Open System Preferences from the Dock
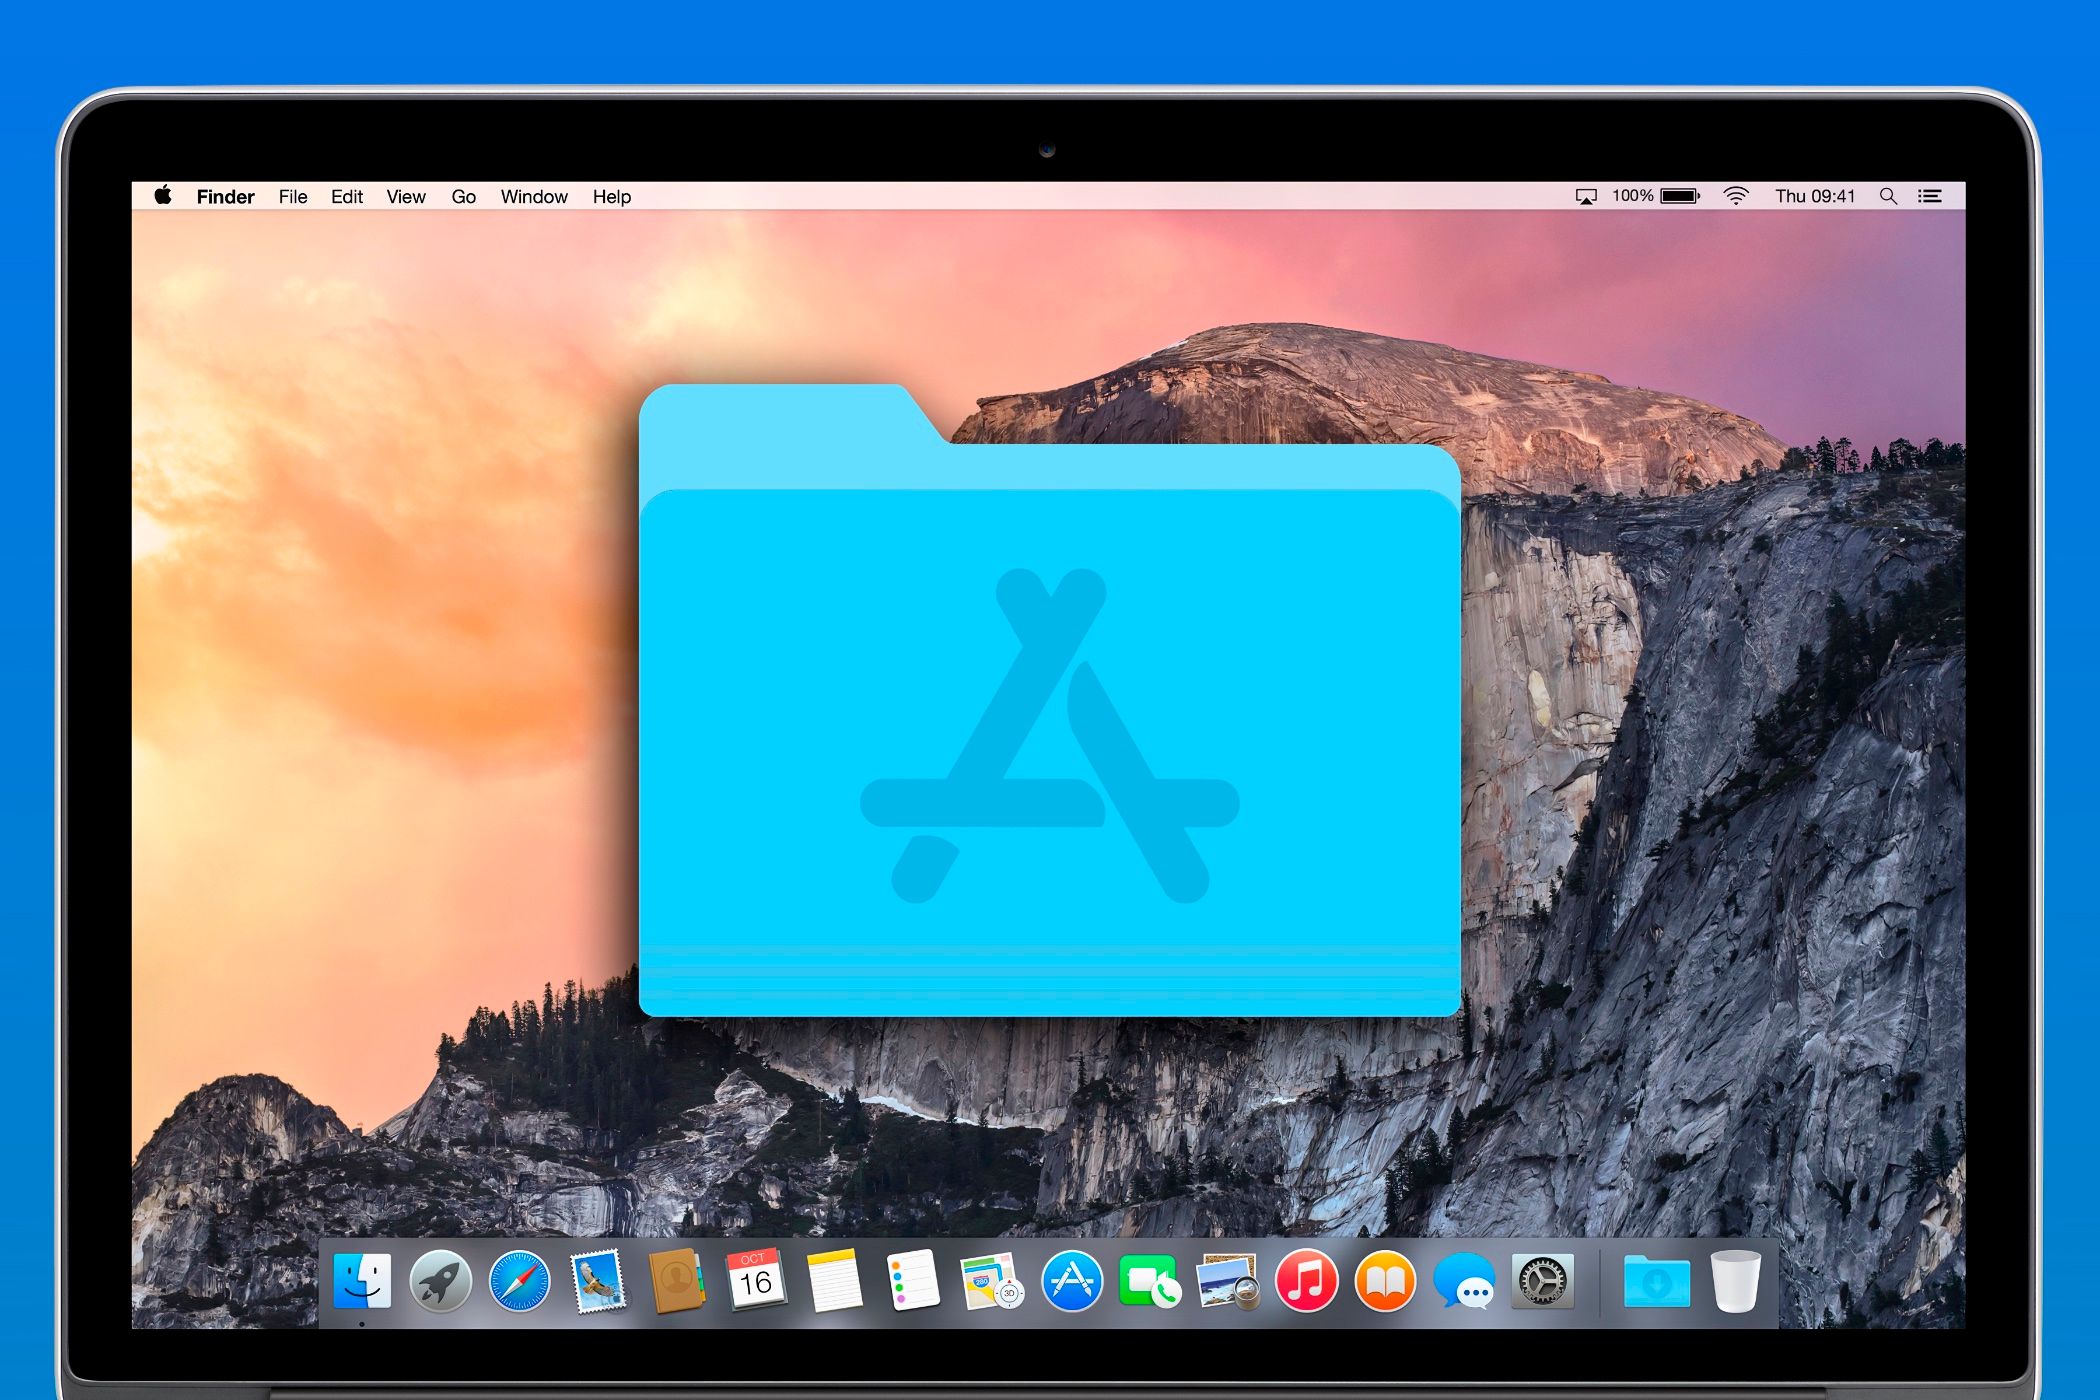The height and width of the screenshot is (1400, 2100). [1543, 1280]
